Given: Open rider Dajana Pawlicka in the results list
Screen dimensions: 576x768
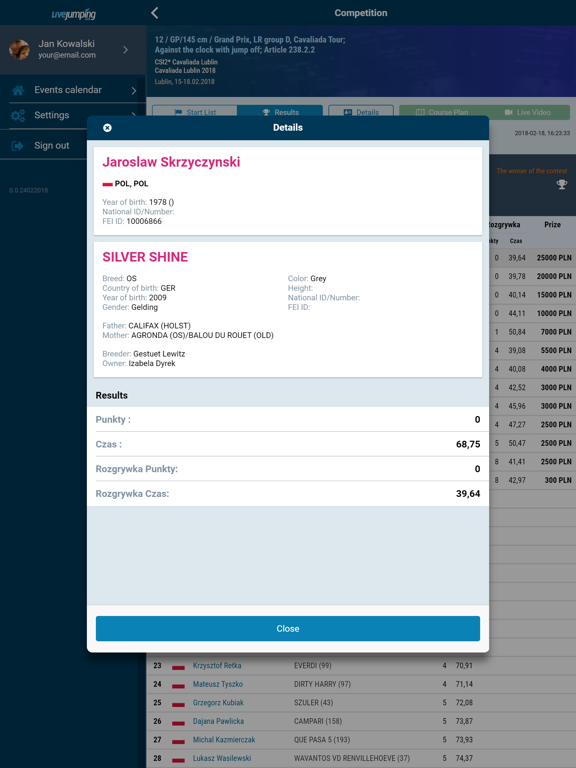Looking at the screenshot, I should coord(218,721).
